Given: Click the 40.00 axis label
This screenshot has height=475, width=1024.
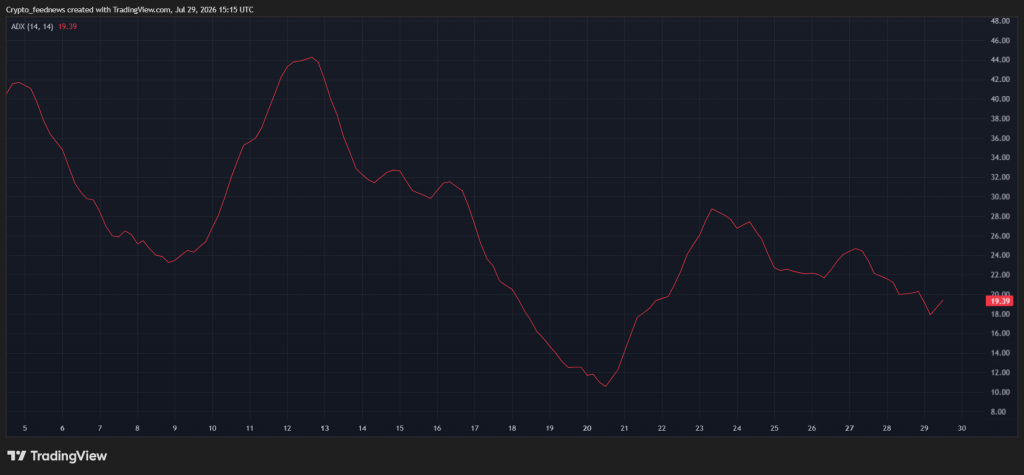Looking at the screenshot, I should [x=1001, y=99].
